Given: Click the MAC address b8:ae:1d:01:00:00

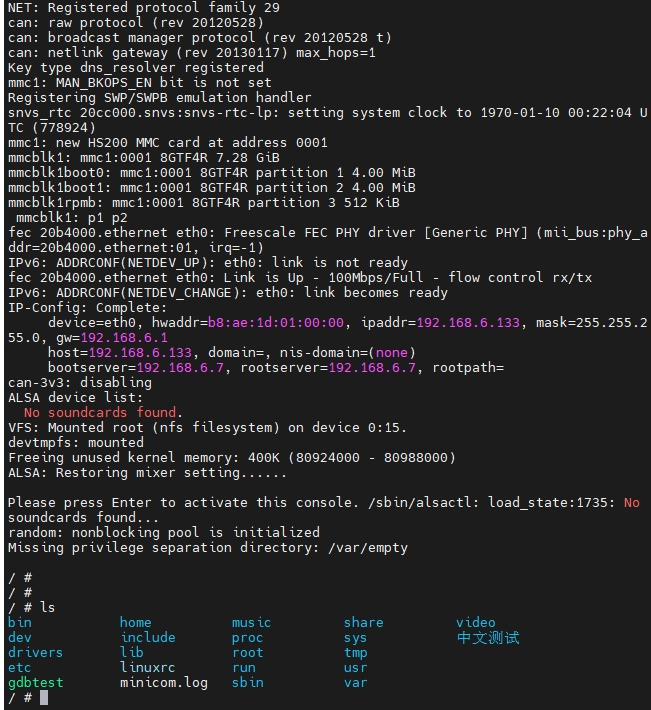Looking at the screenshot, I should (x=276, y=323).
